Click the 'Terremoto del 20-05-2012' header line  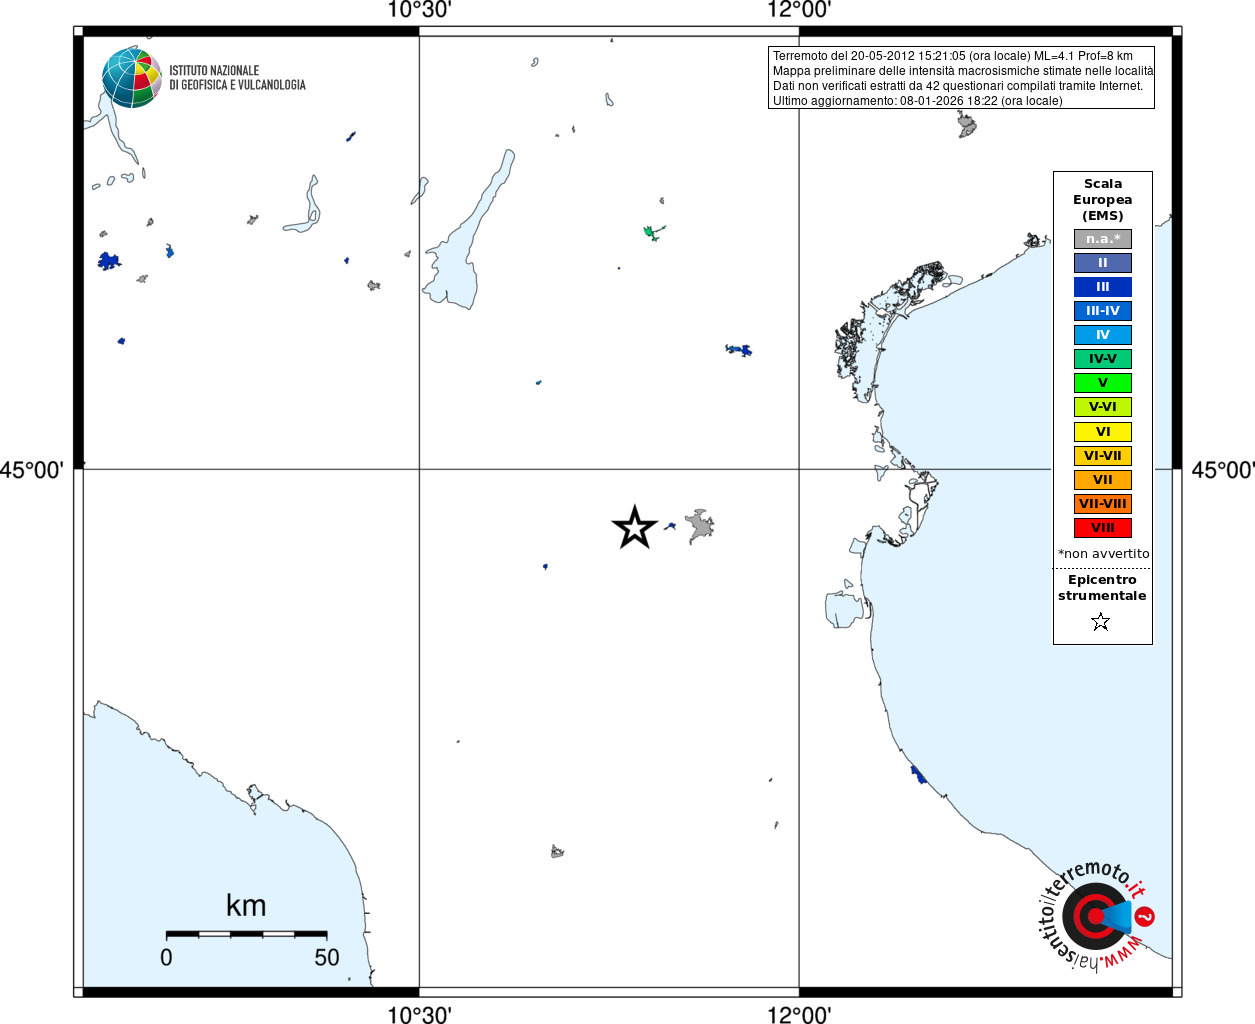(953, 56)
